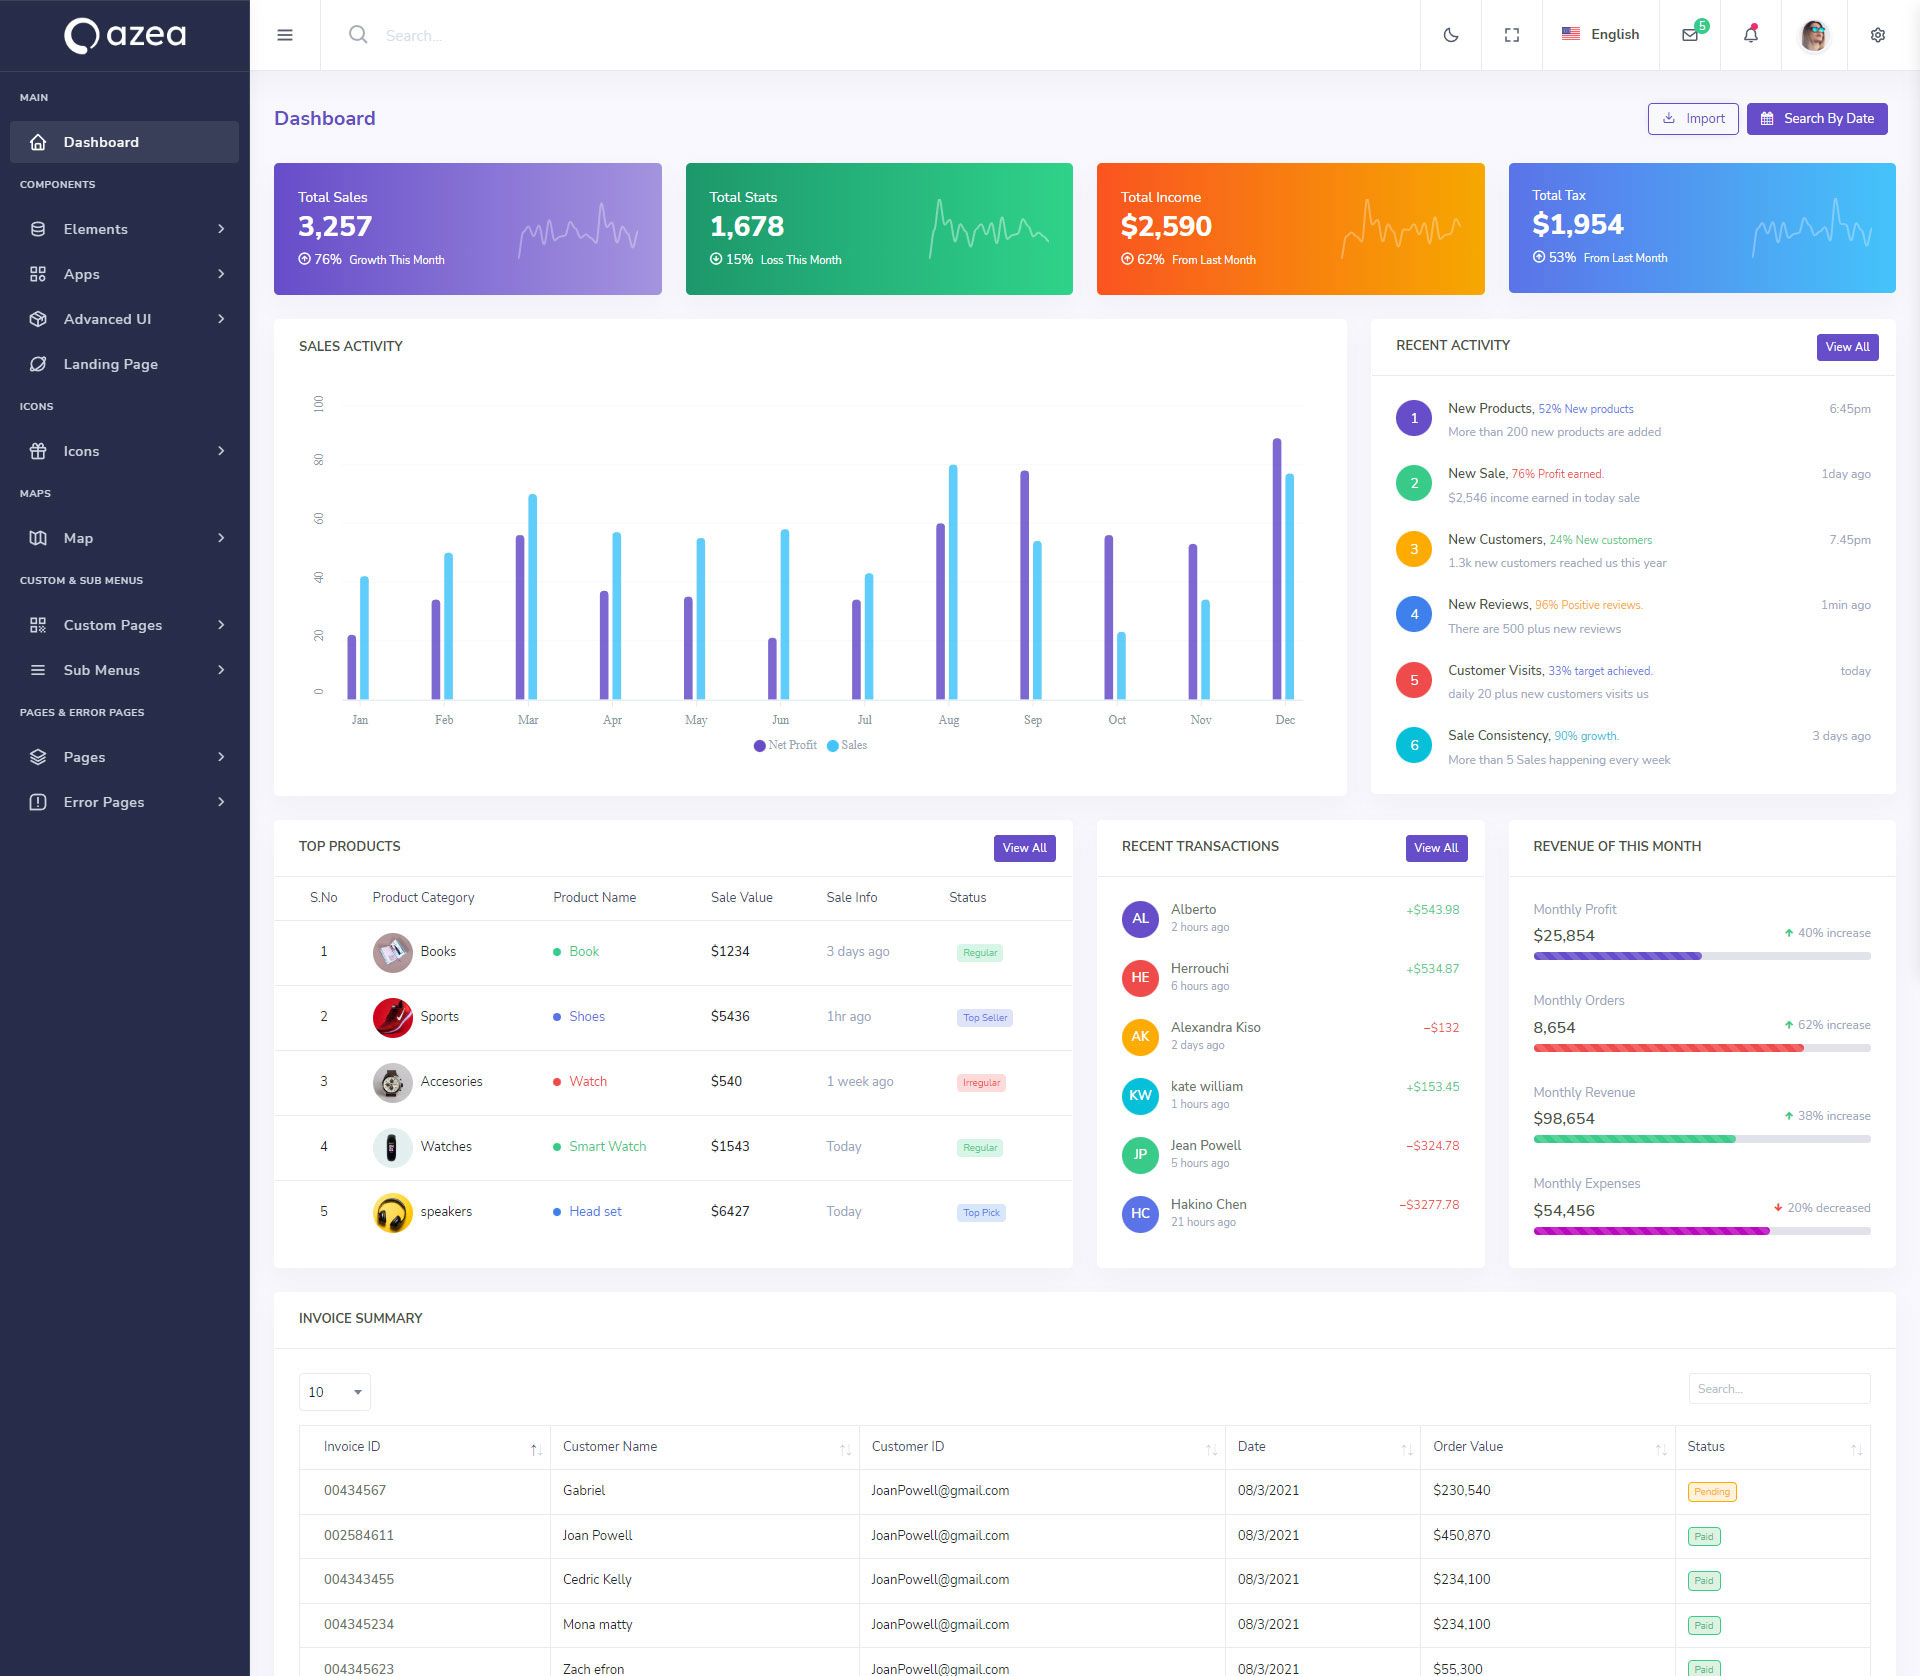Open Landing Page from sidebar
The width and height of the screenshot is (1920, 1676).
coord(110,364)
